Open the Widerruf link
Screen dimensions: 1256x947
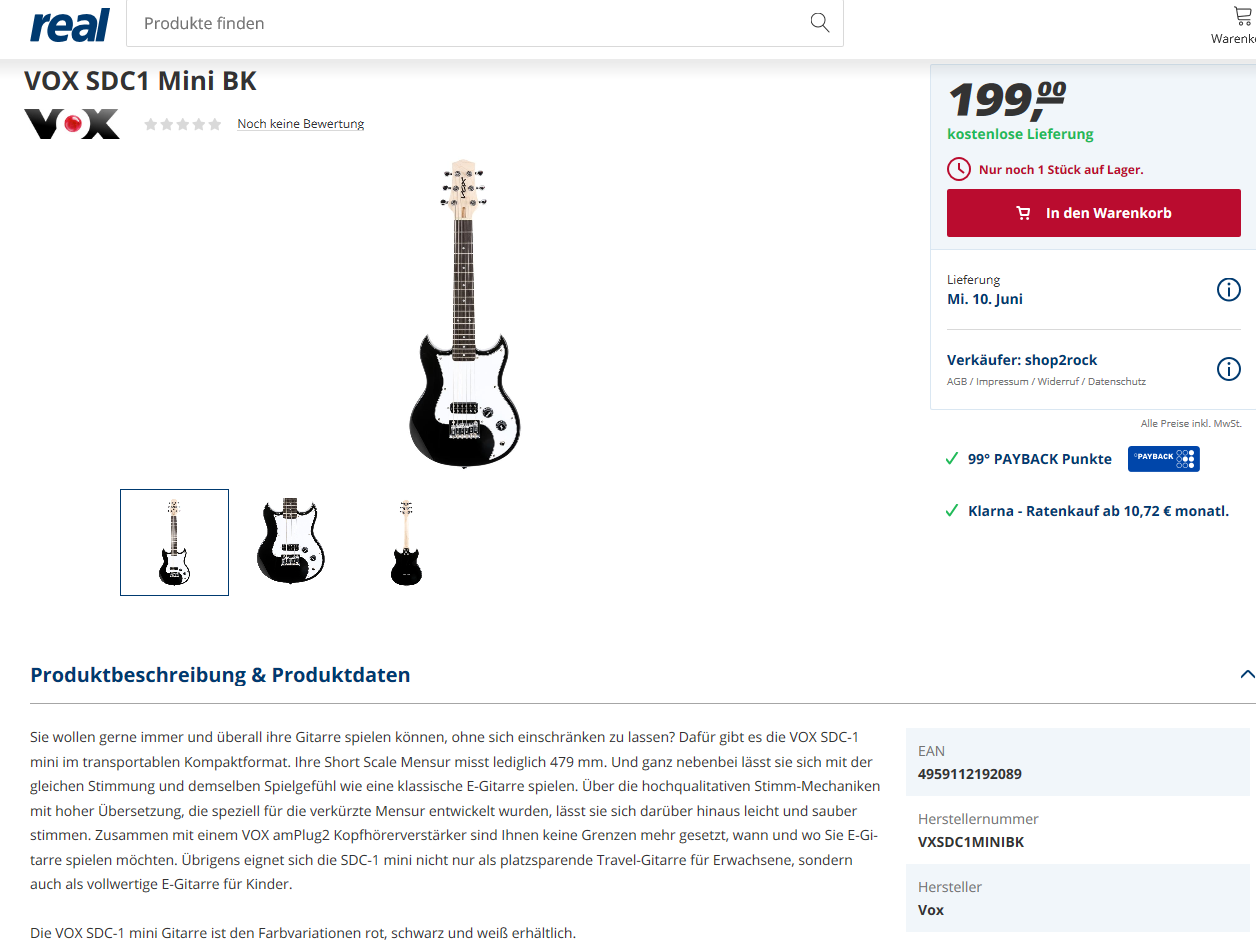tap(1057, 382)
